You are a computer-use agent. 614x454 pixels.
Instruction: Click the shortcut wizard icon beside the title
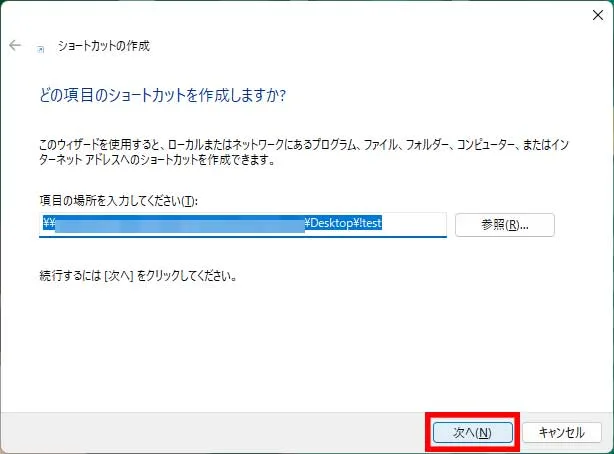(40, 47)
